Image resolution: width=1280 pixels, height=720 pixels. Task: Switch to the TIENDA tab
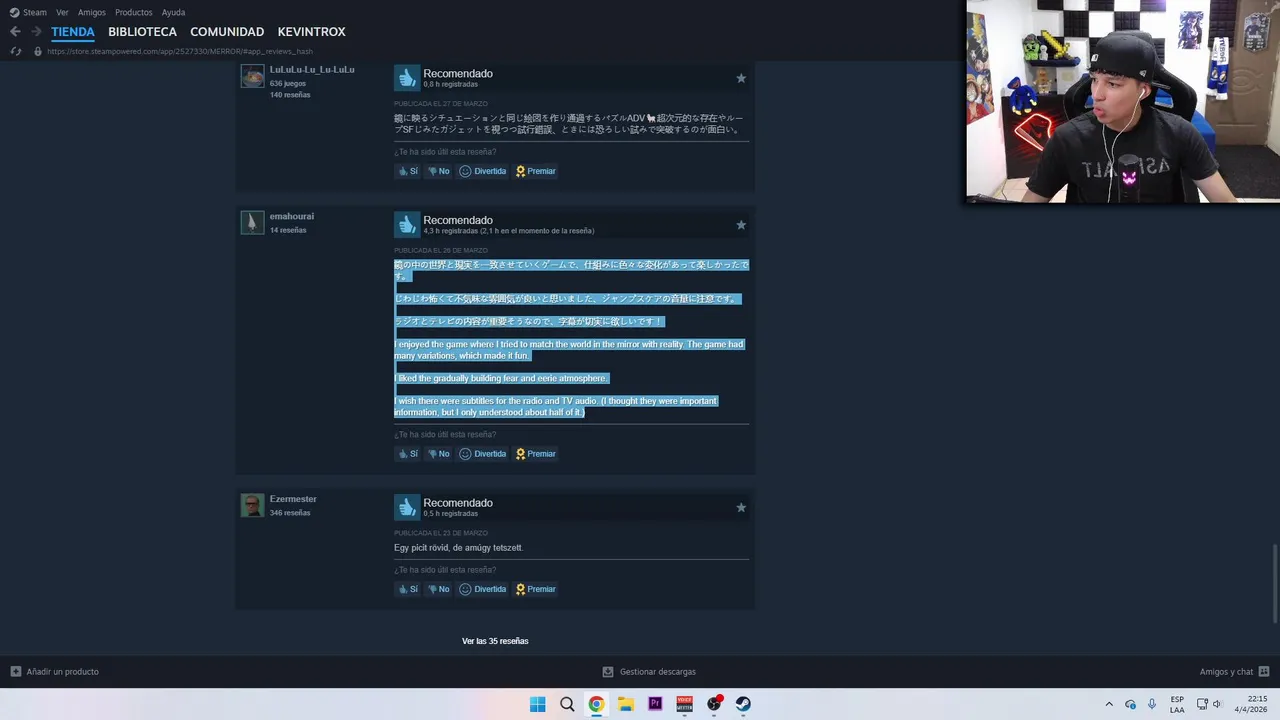(73, 32)
